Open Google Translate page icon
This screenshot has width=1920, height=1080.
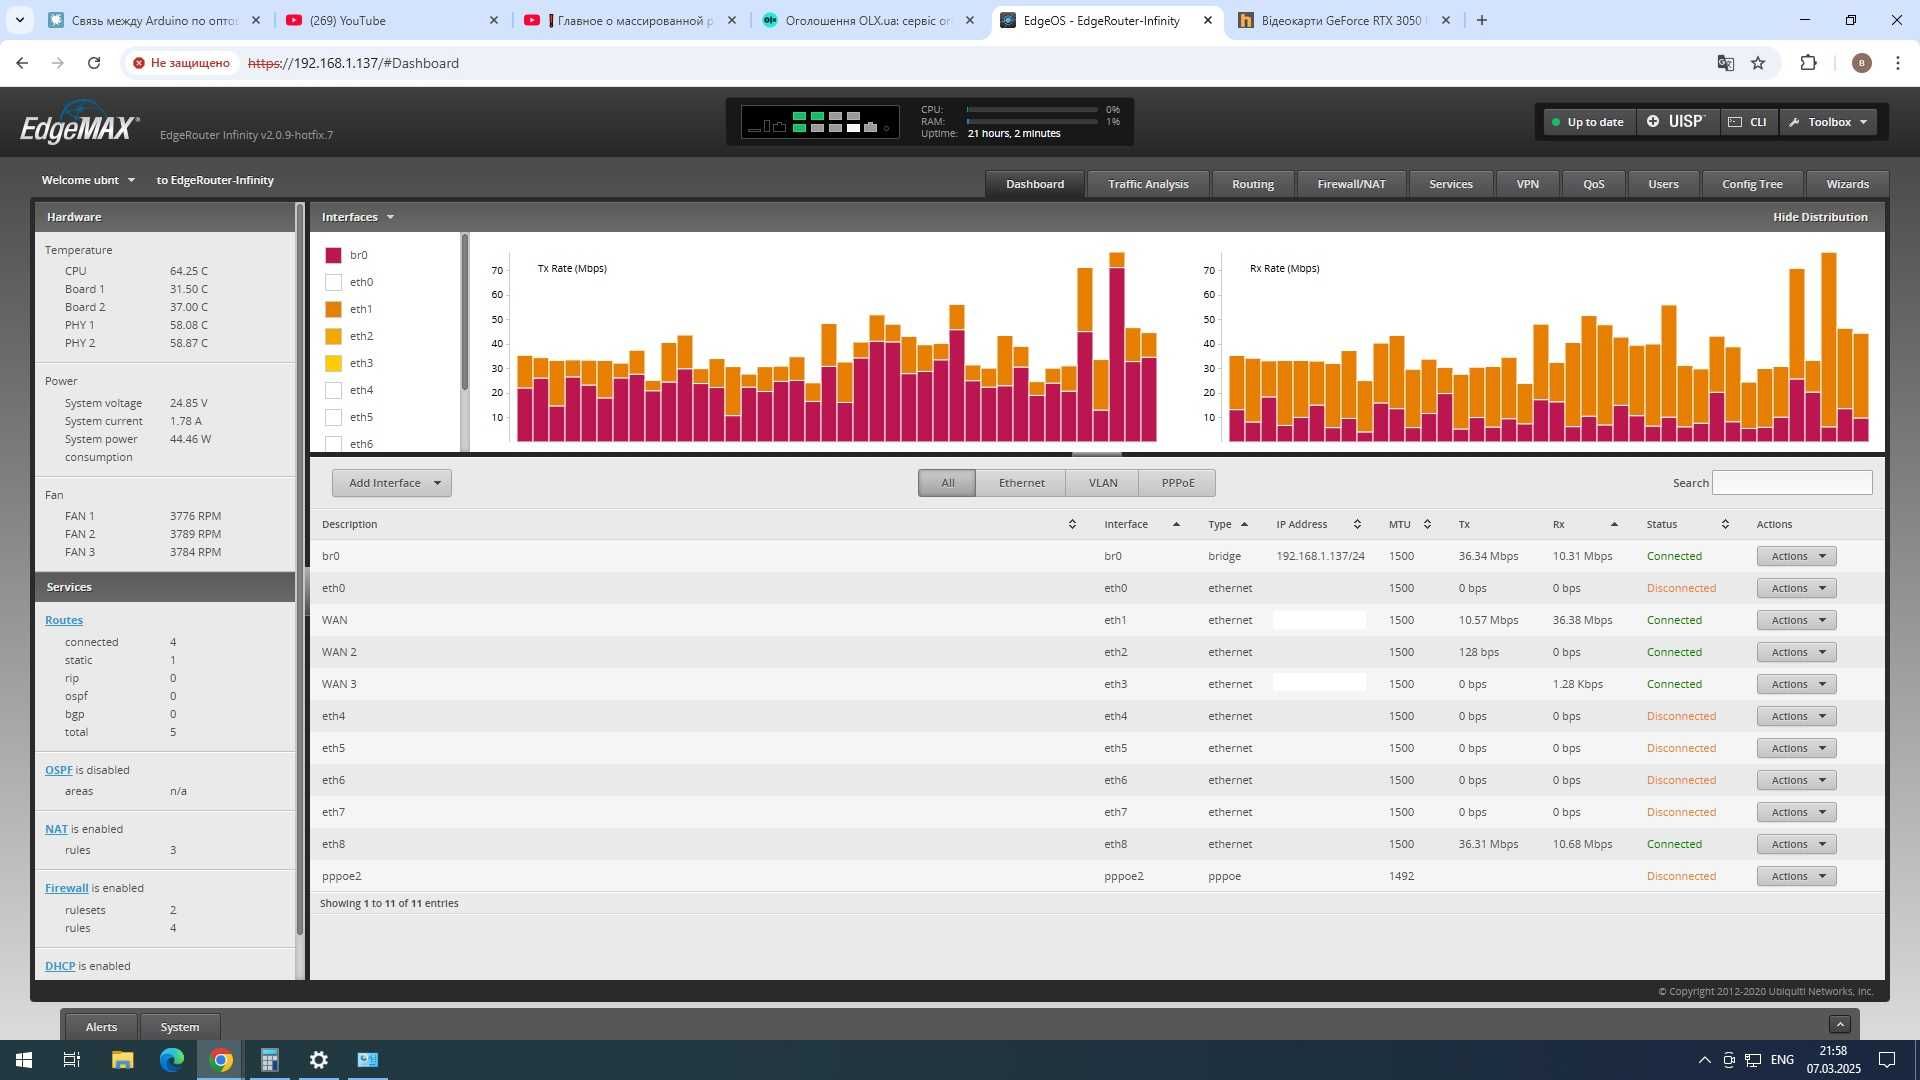point(1725,63)
